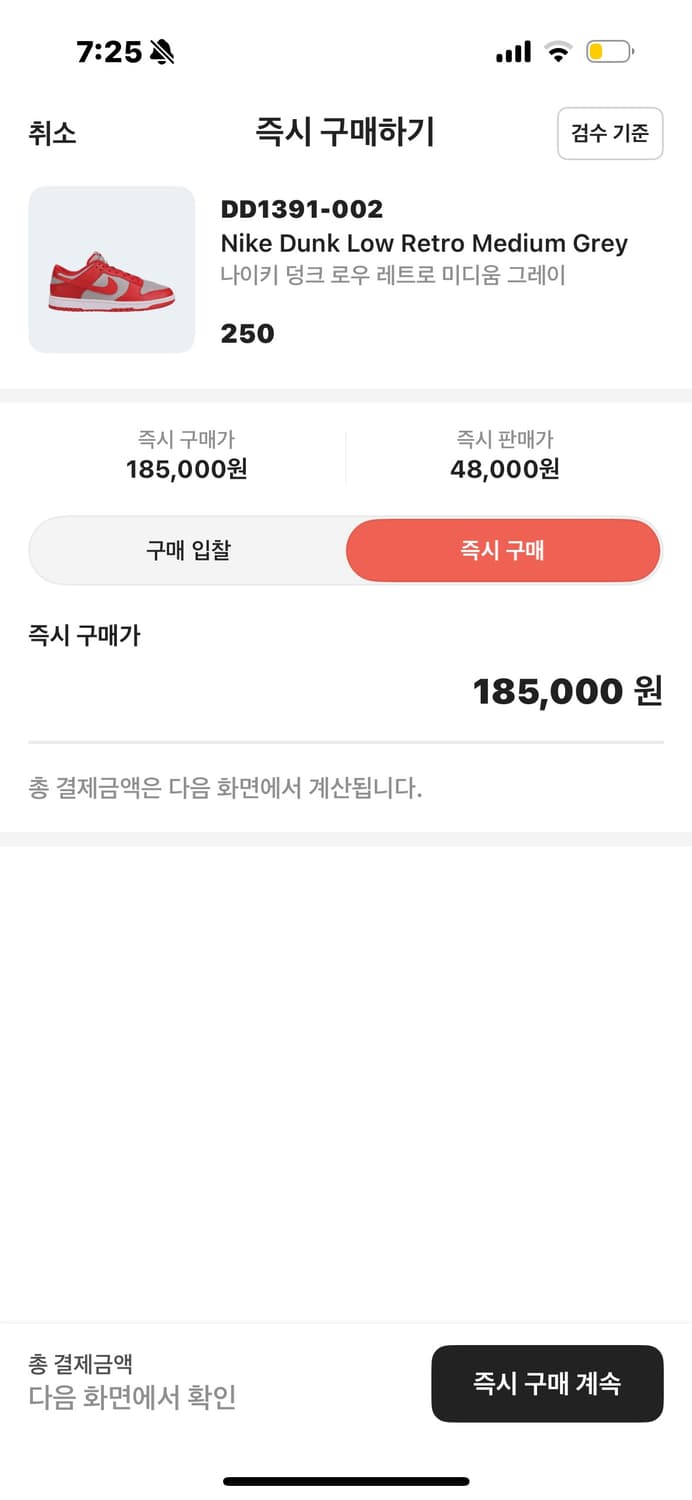Screen dimensions: 692x1500
Task: Tap the Wi-Fi status icon
Action: coord(558,52)
